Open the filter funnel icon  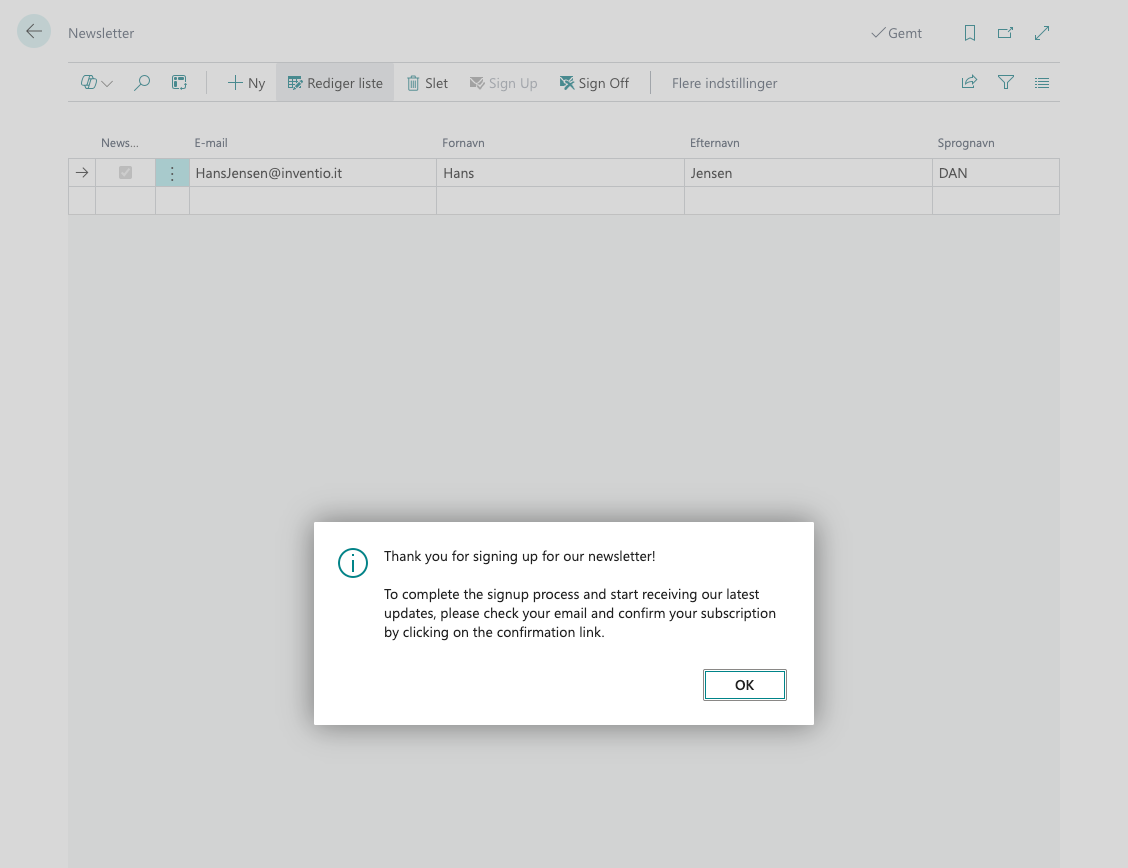1006,83
